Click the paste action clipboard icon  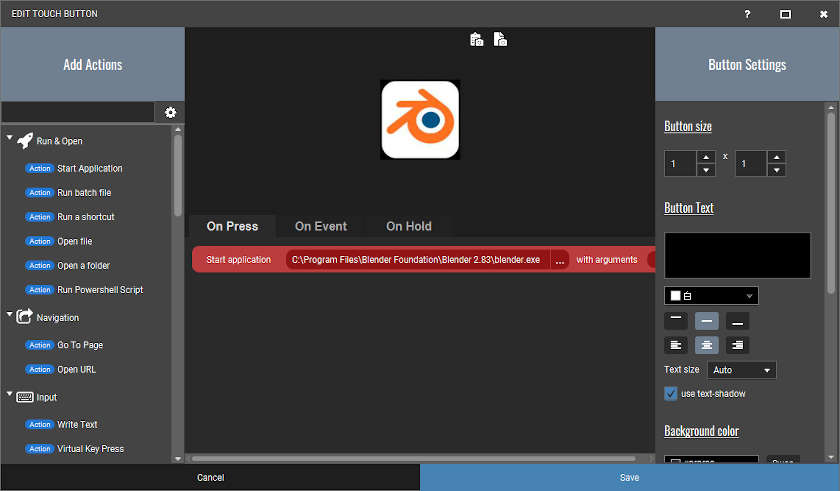point(476,39)
